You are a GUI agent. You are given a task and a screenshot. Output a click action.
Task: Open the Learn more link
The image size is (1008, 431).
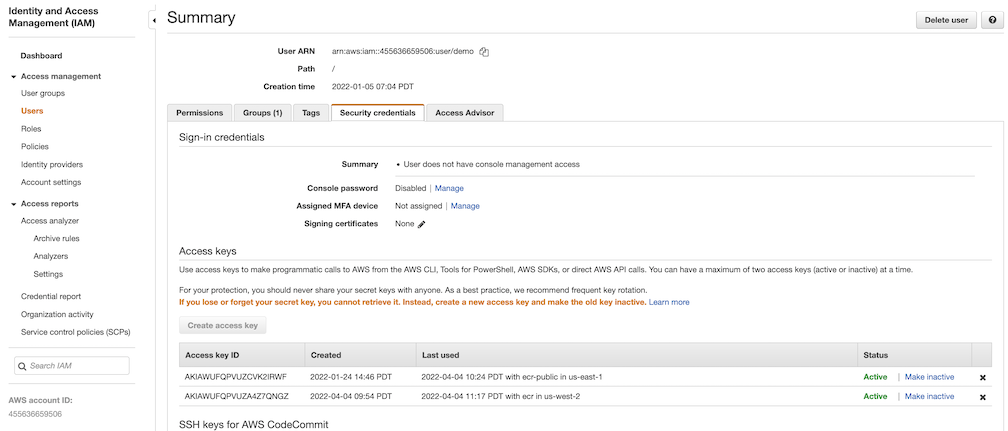click(669, 302)
